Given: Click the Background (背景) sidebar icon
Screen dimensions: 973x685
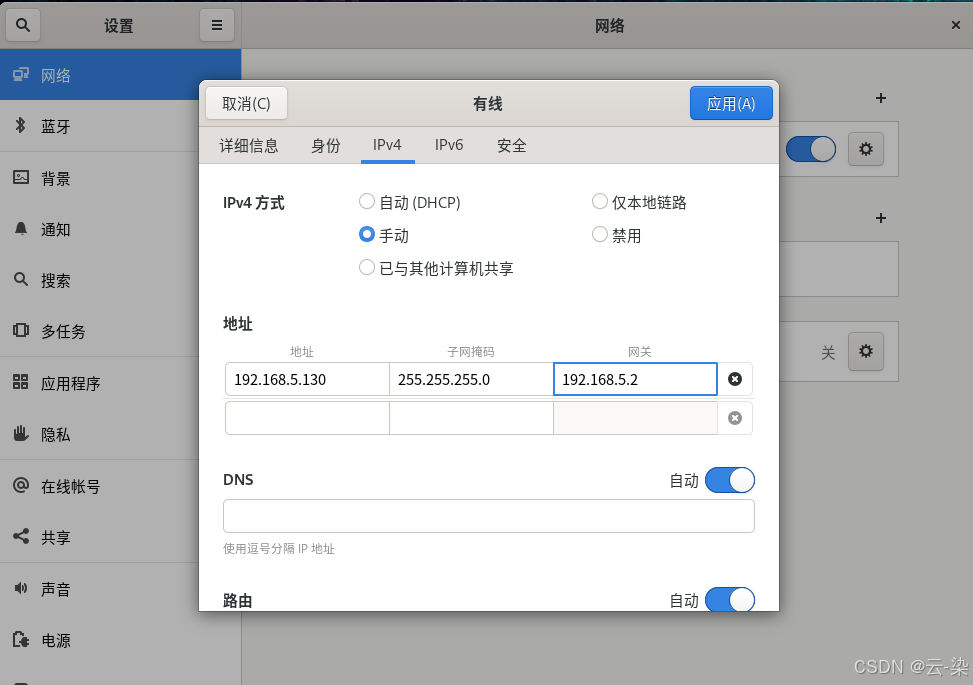Looking at the screenshot, I should (21, 178).
